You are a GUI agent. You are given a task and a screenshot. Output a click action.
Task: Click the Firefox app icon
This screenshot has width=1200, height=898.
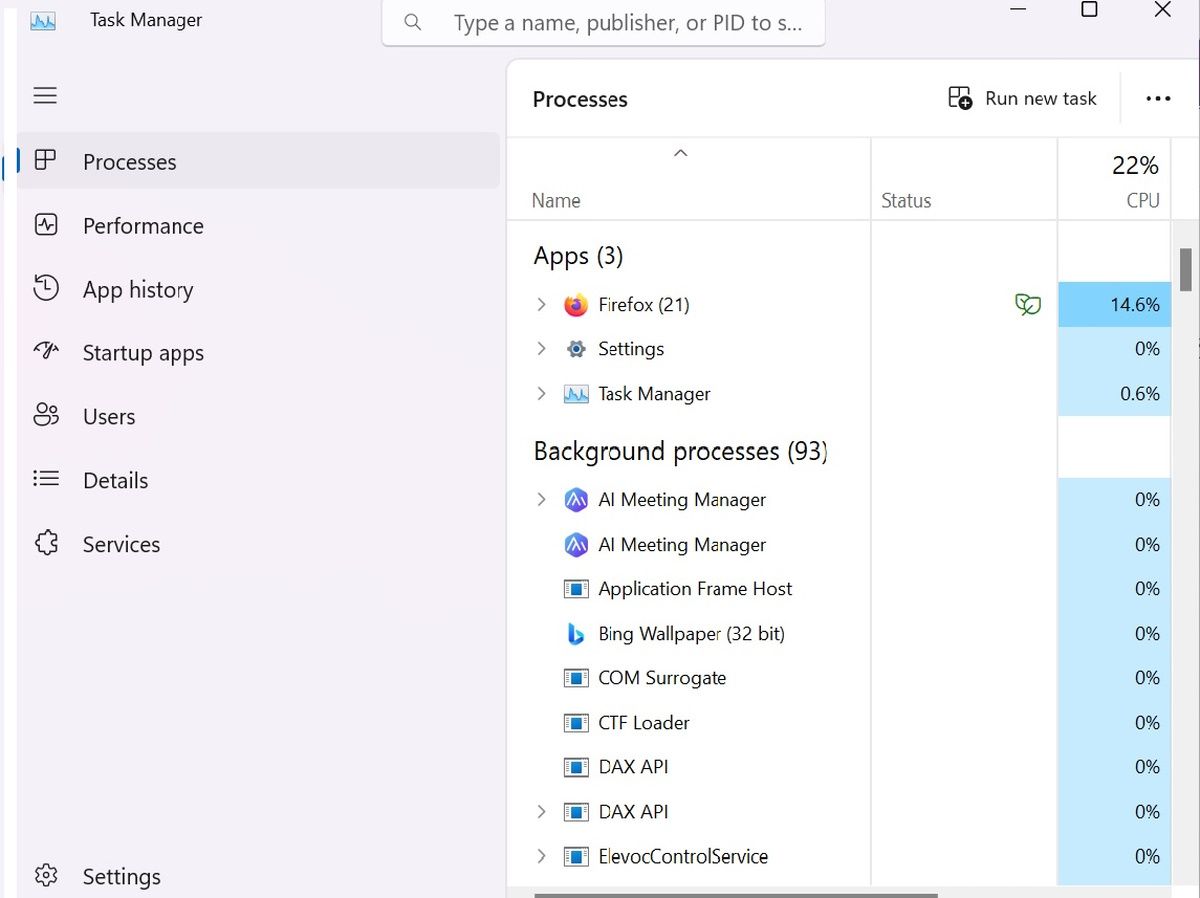coord(576,305)
